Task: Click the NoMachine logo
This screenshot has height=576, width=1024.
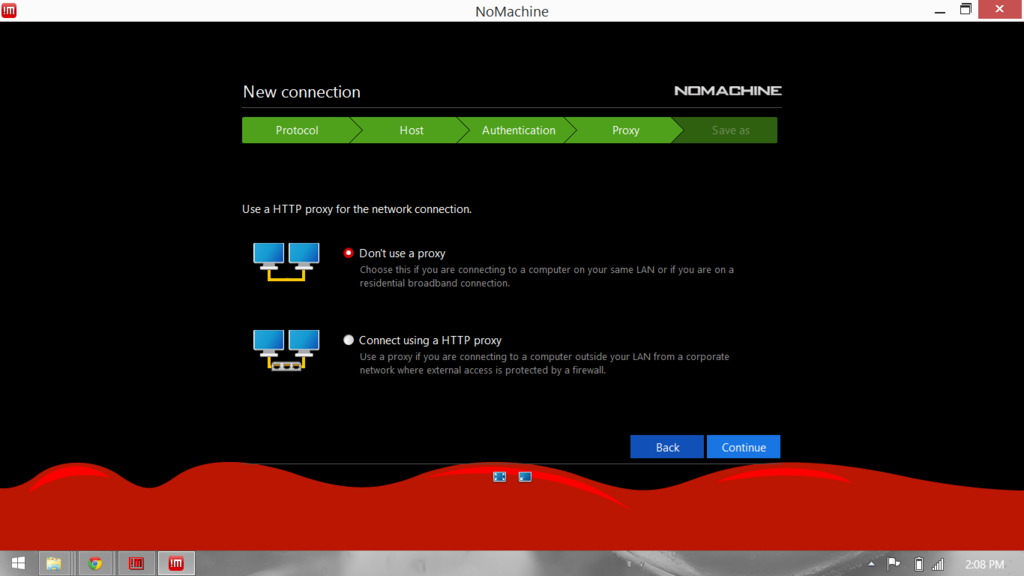Action: pyautogui.click(x=728, y=91)
